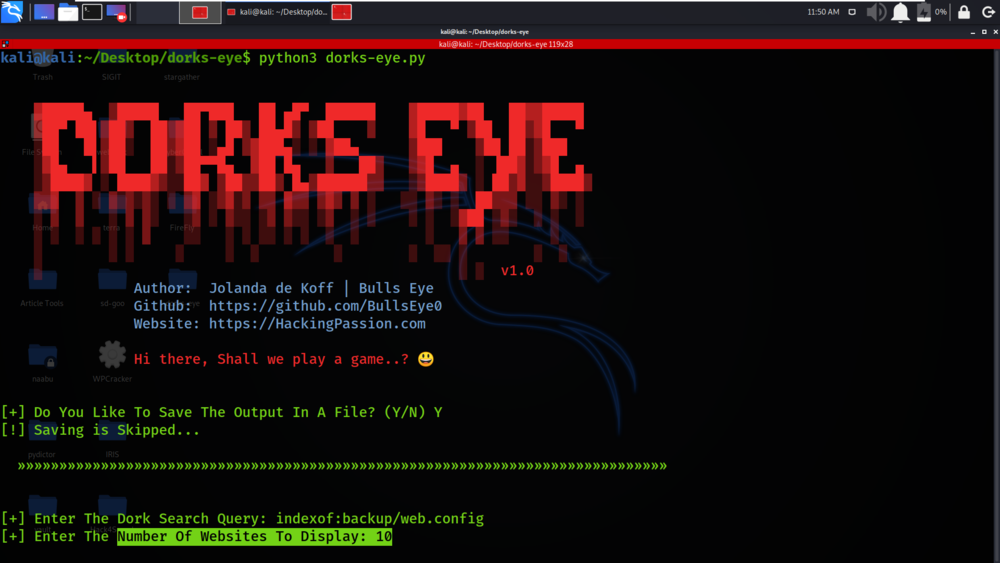Click the v1.0 version label

(517, 271)
